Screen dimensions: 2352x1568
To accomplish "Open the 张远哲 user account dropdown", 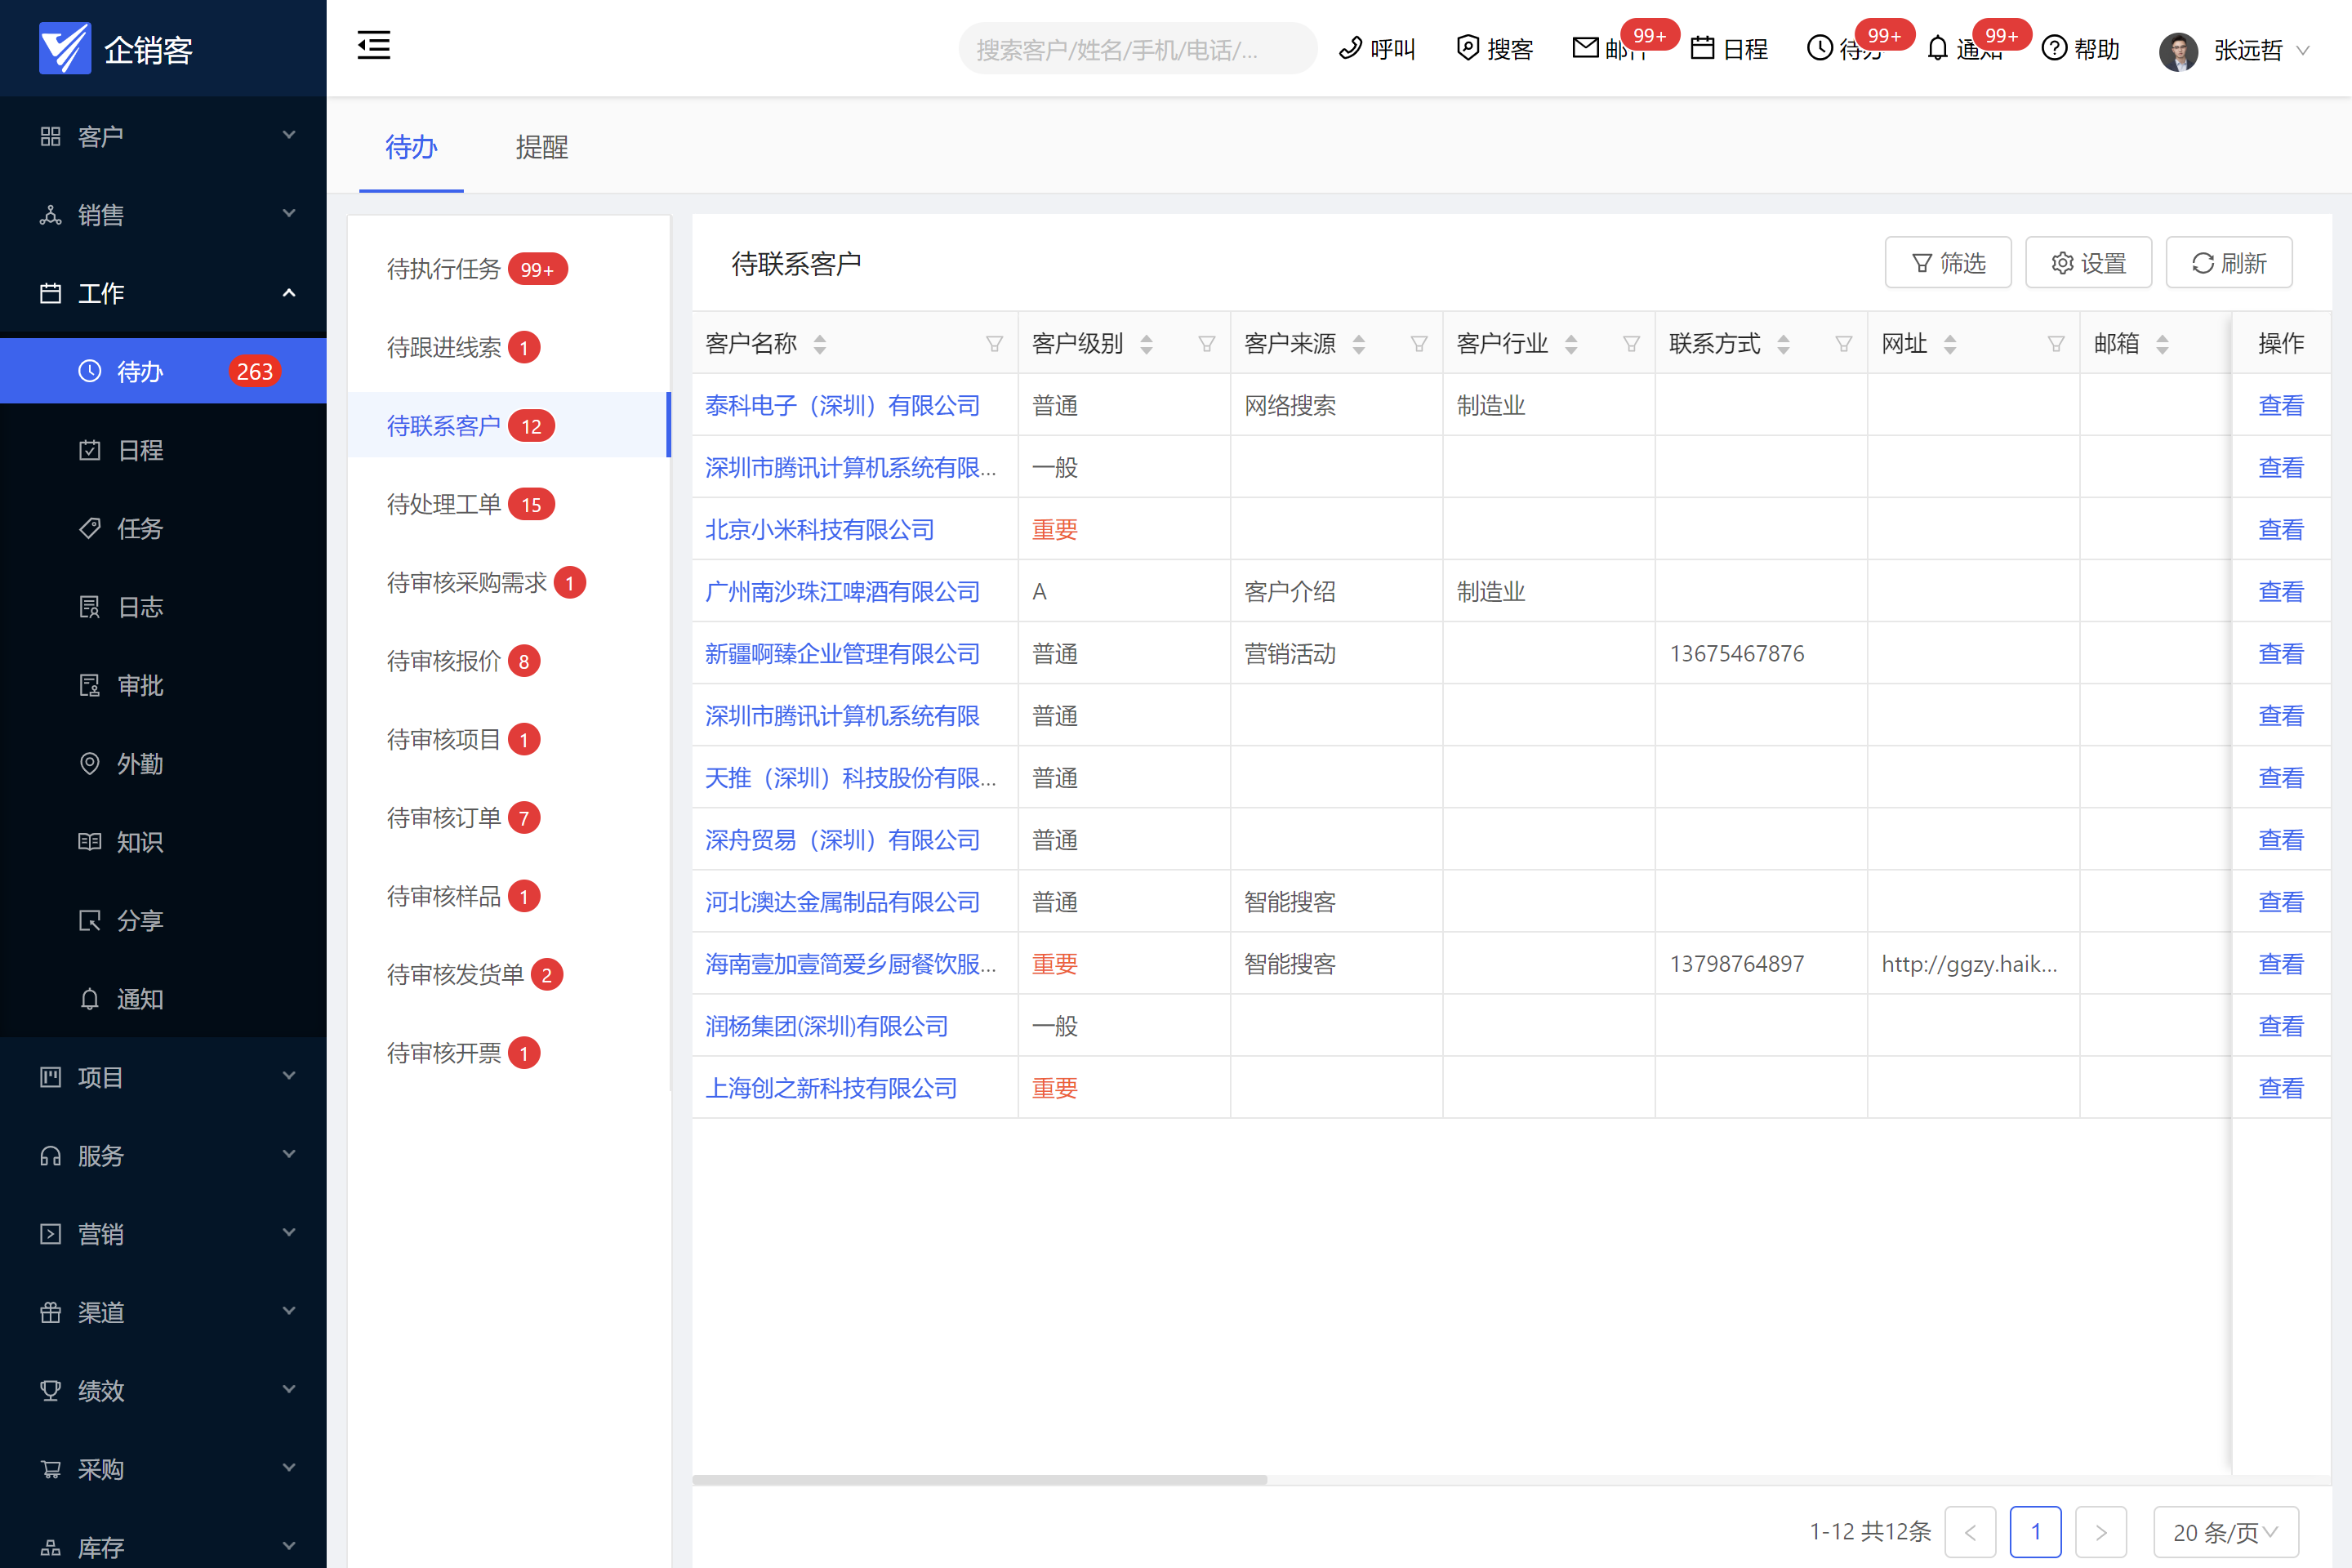I will pyautogui.click(x=2247, y=50).
